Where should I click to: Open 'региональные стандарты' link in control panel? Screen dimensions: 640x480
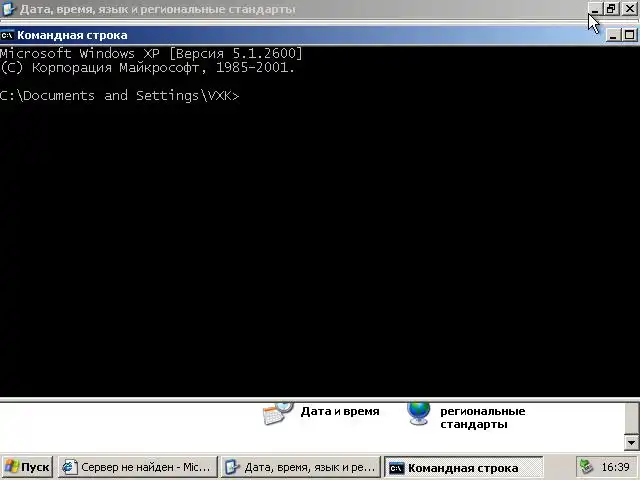coord(482,417)
